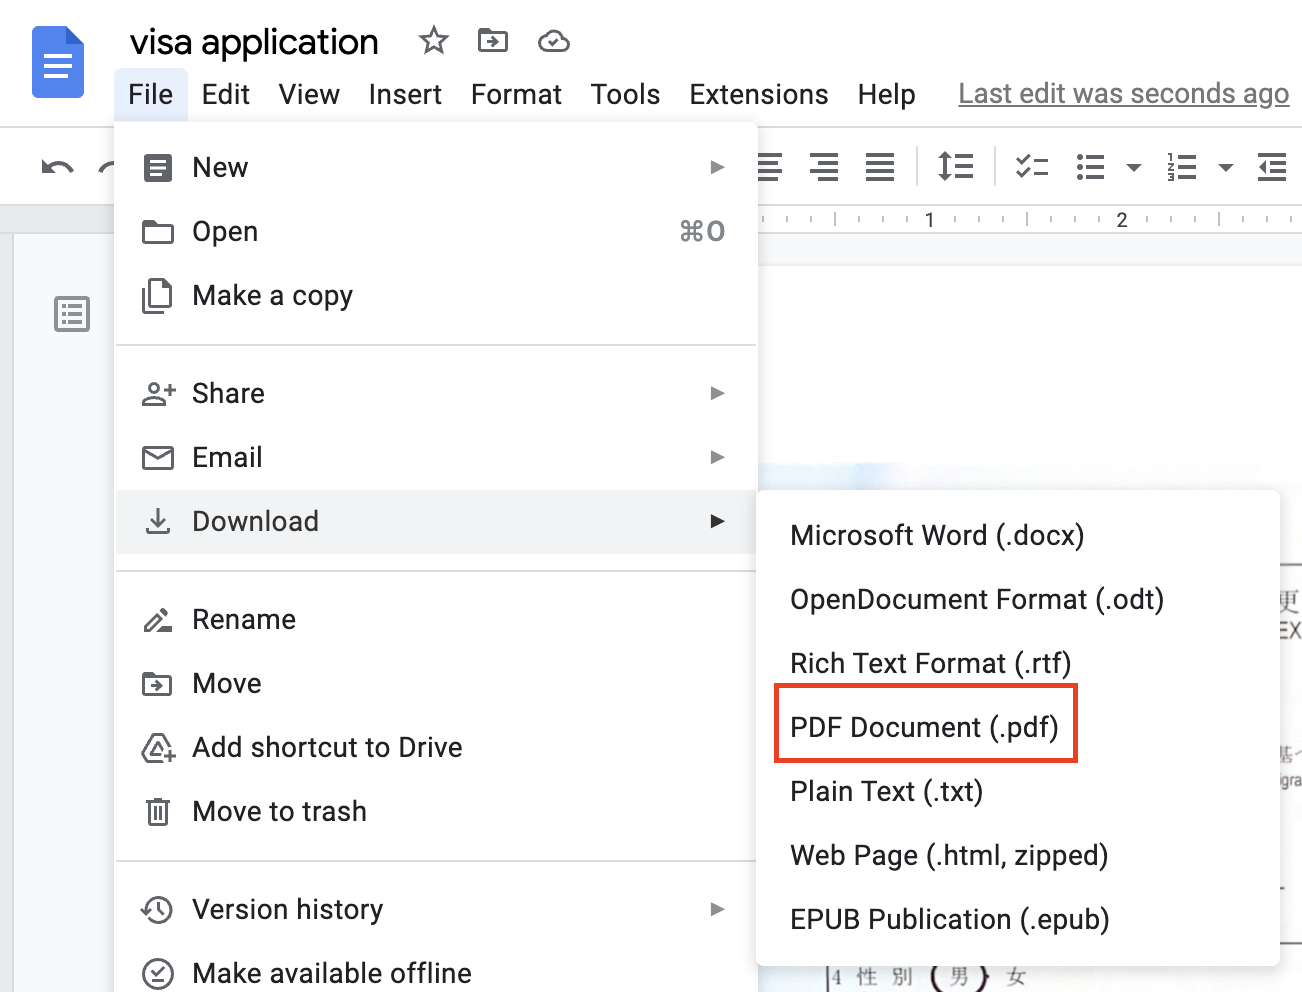Click the decrease indent icon
Viewport: 1302px width, 992px height.
(1272, 167)
